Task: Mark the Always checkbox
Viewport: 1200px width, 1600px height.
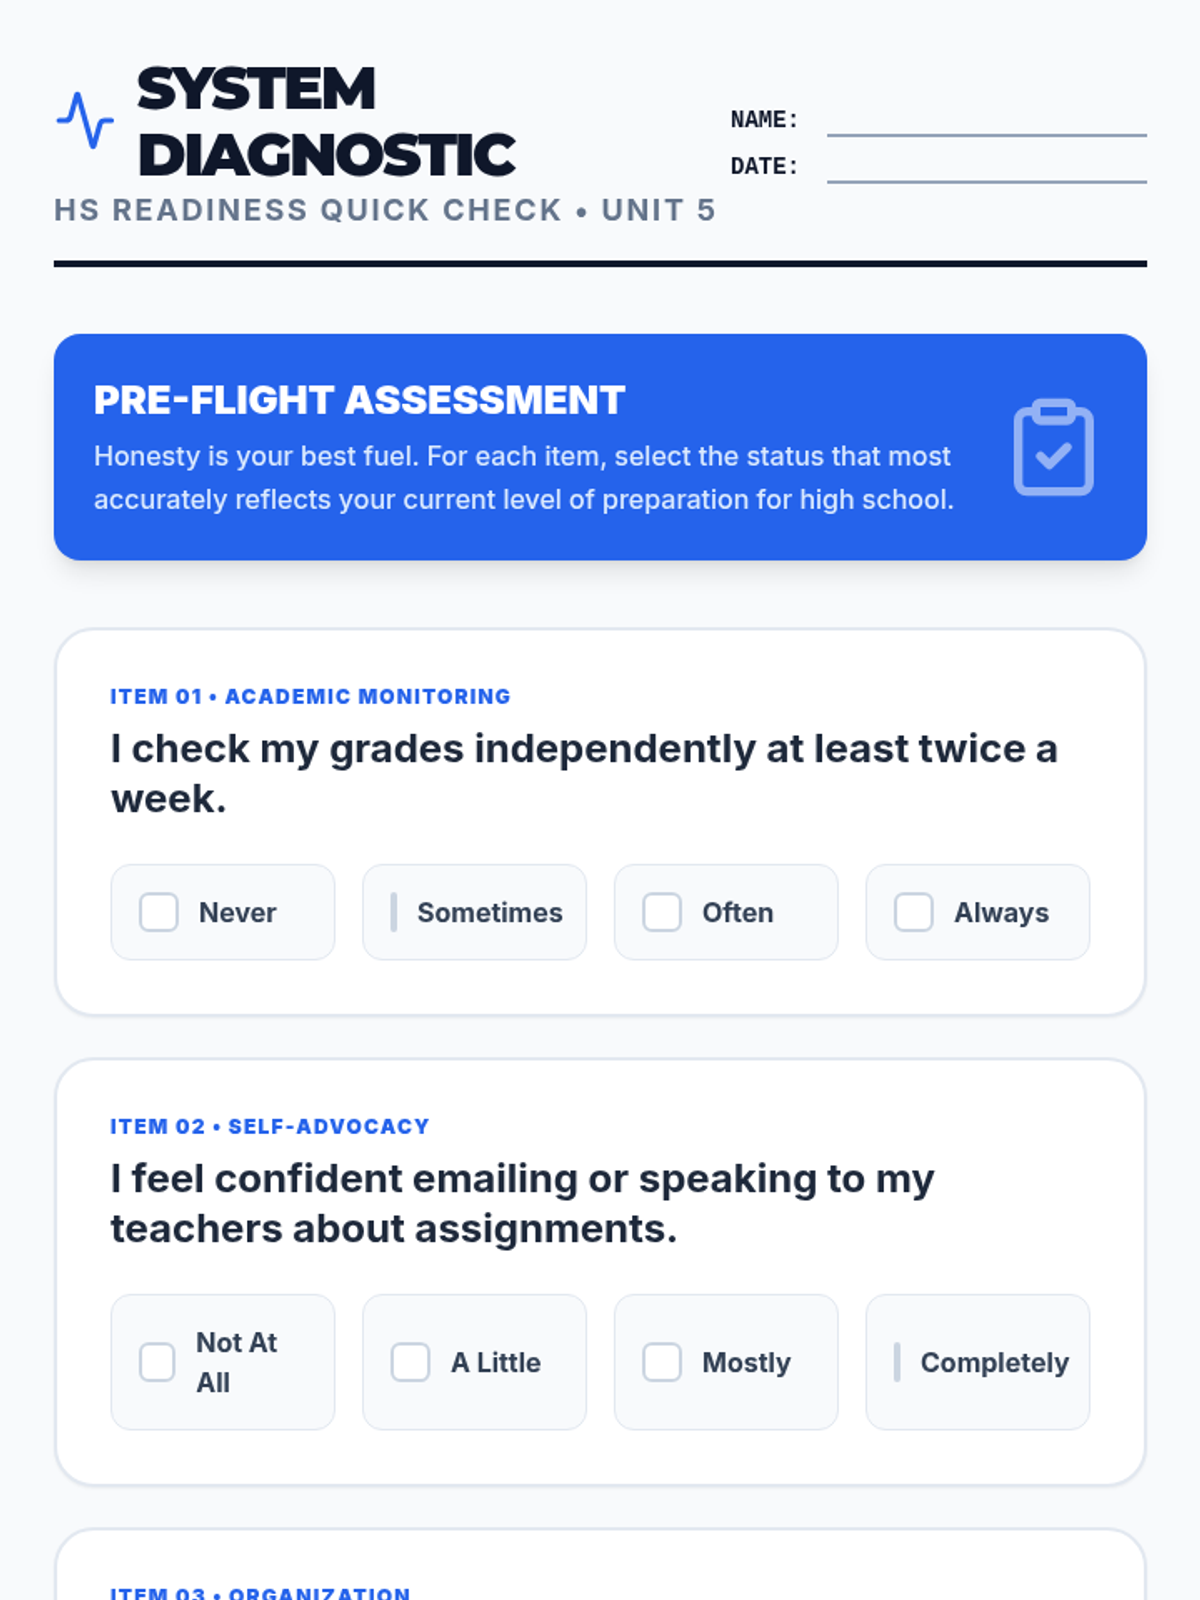Action: [913, 912]
